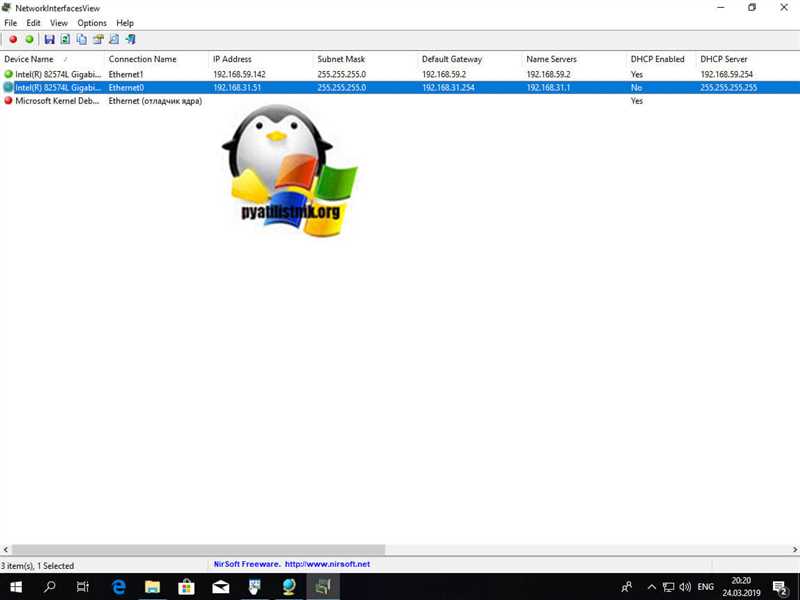
Task: Open Task View on the taskbar
Action: tap(83, 587)
